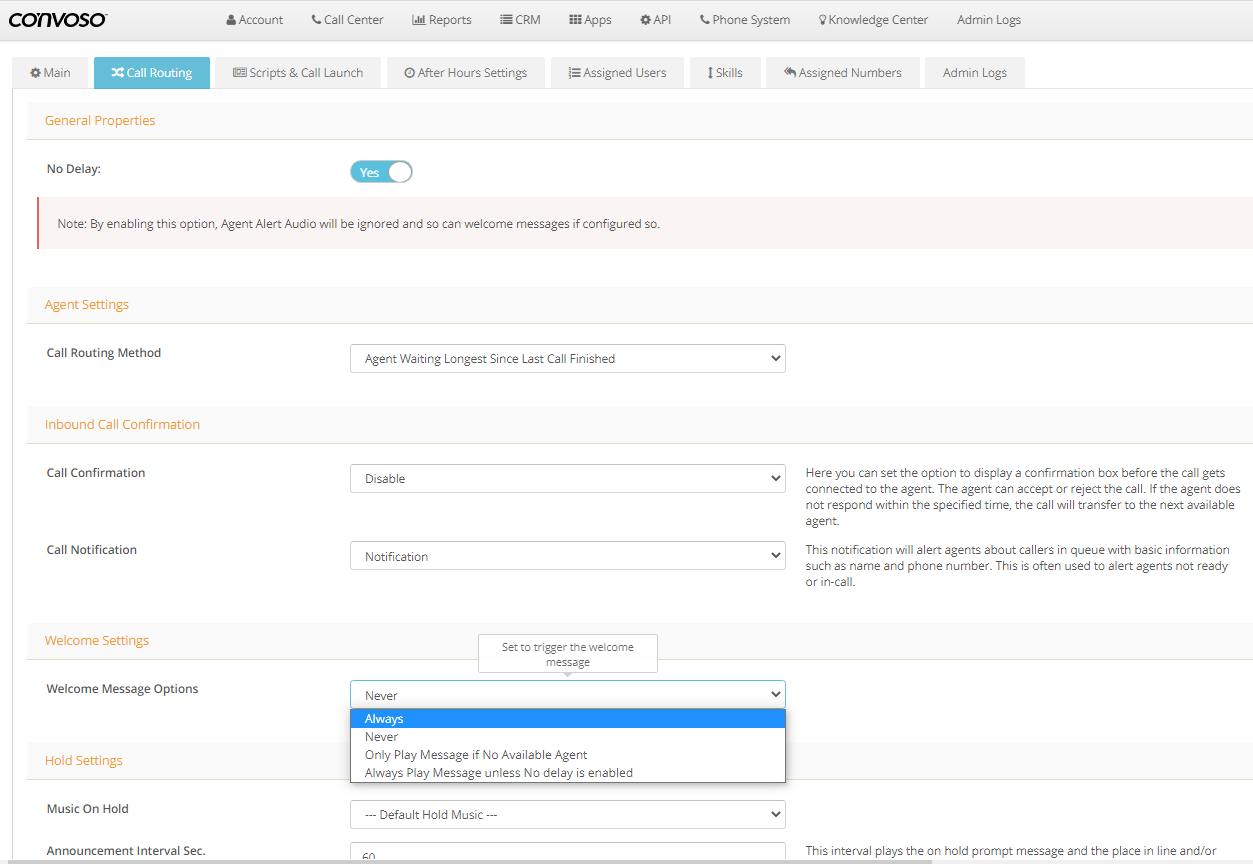Image resolution: width=1253 pixels, height=864 pixels.
Task: Click the Announcement Interval Sec. input field
Action: click(x=567, y=855)
